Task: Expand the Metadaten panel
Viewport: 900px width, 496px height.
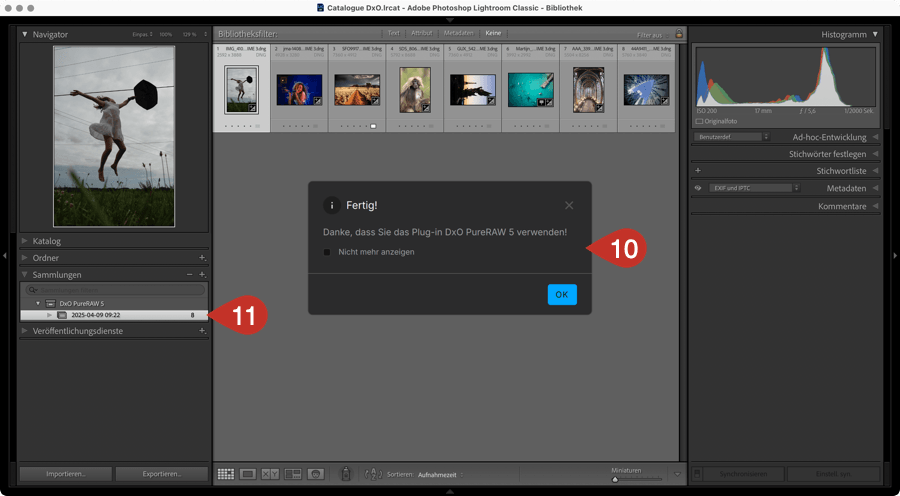Action: (x=875, y=188)
